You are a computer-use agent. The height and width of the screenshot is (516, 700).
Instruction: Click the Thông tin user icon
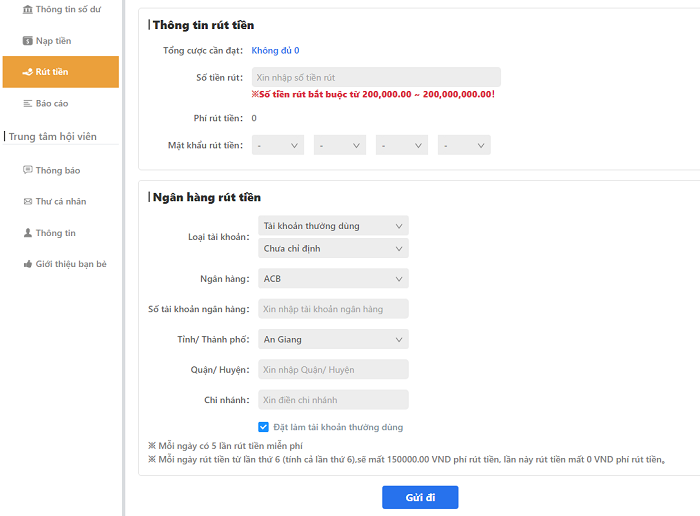pos(28,233)
